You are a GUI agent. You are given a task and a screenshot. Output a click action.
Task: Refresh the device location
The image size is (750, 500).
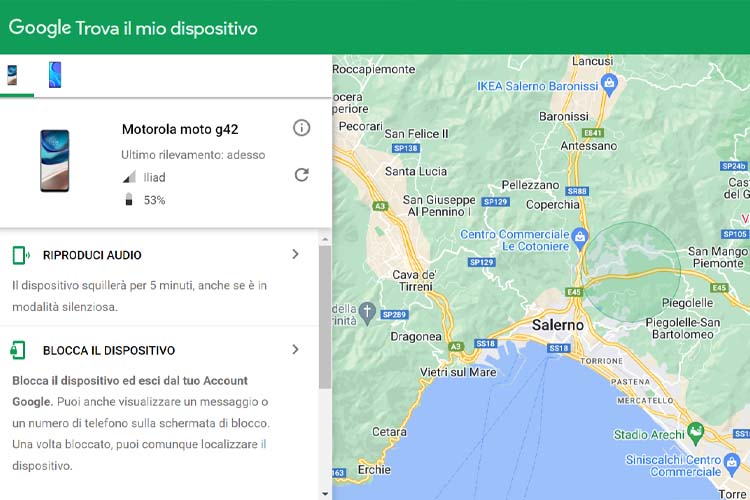(x=301, y=175)
